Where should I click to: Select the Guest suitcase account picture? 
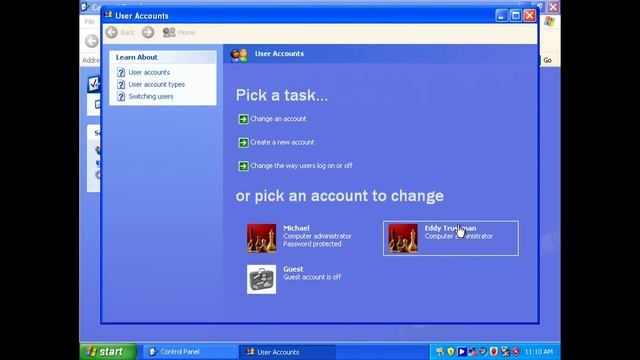261,279
